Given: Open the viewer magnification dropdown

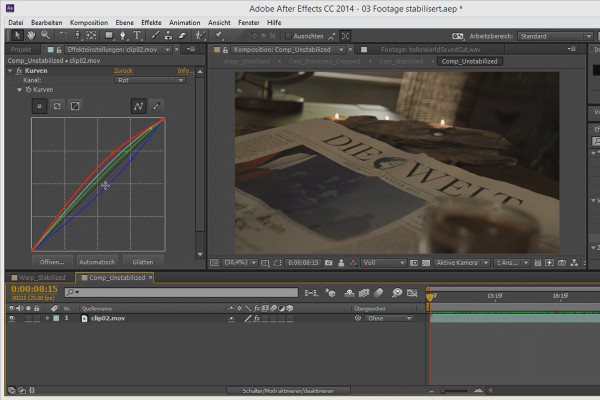Looking at the screenshot, I should 240,263.
